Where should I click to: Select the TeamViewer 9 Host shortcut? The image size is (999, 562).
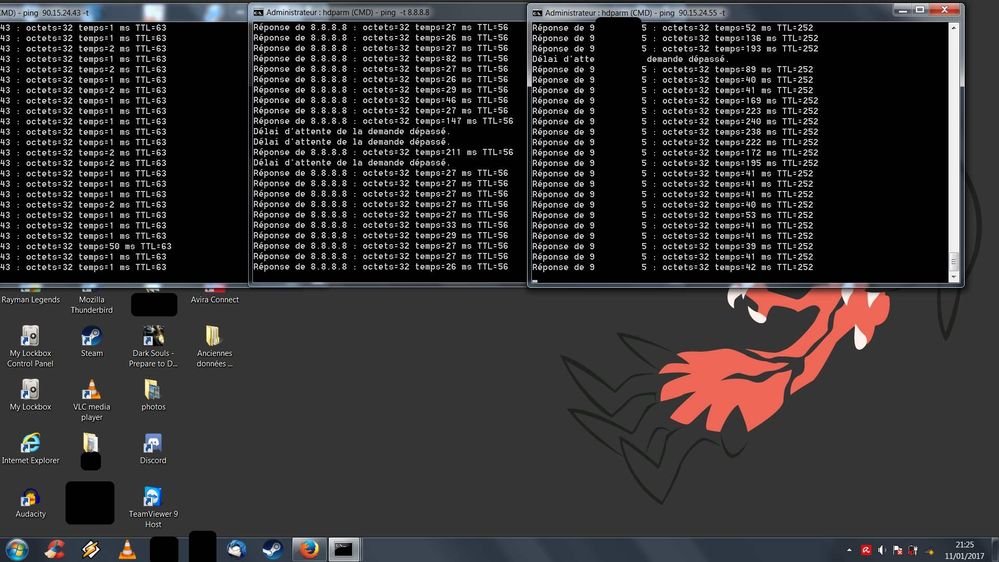coord(153,507)
